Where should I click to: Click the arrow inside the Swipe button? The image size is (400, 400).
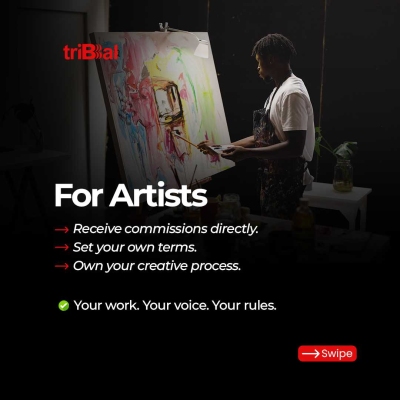click(x=311, y=354)
